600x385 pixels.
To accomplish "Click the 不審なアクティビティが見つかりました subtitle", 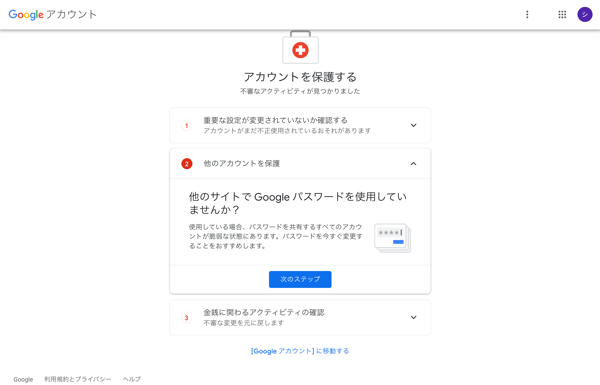I will pyautogui.click(x=300, y=91).
